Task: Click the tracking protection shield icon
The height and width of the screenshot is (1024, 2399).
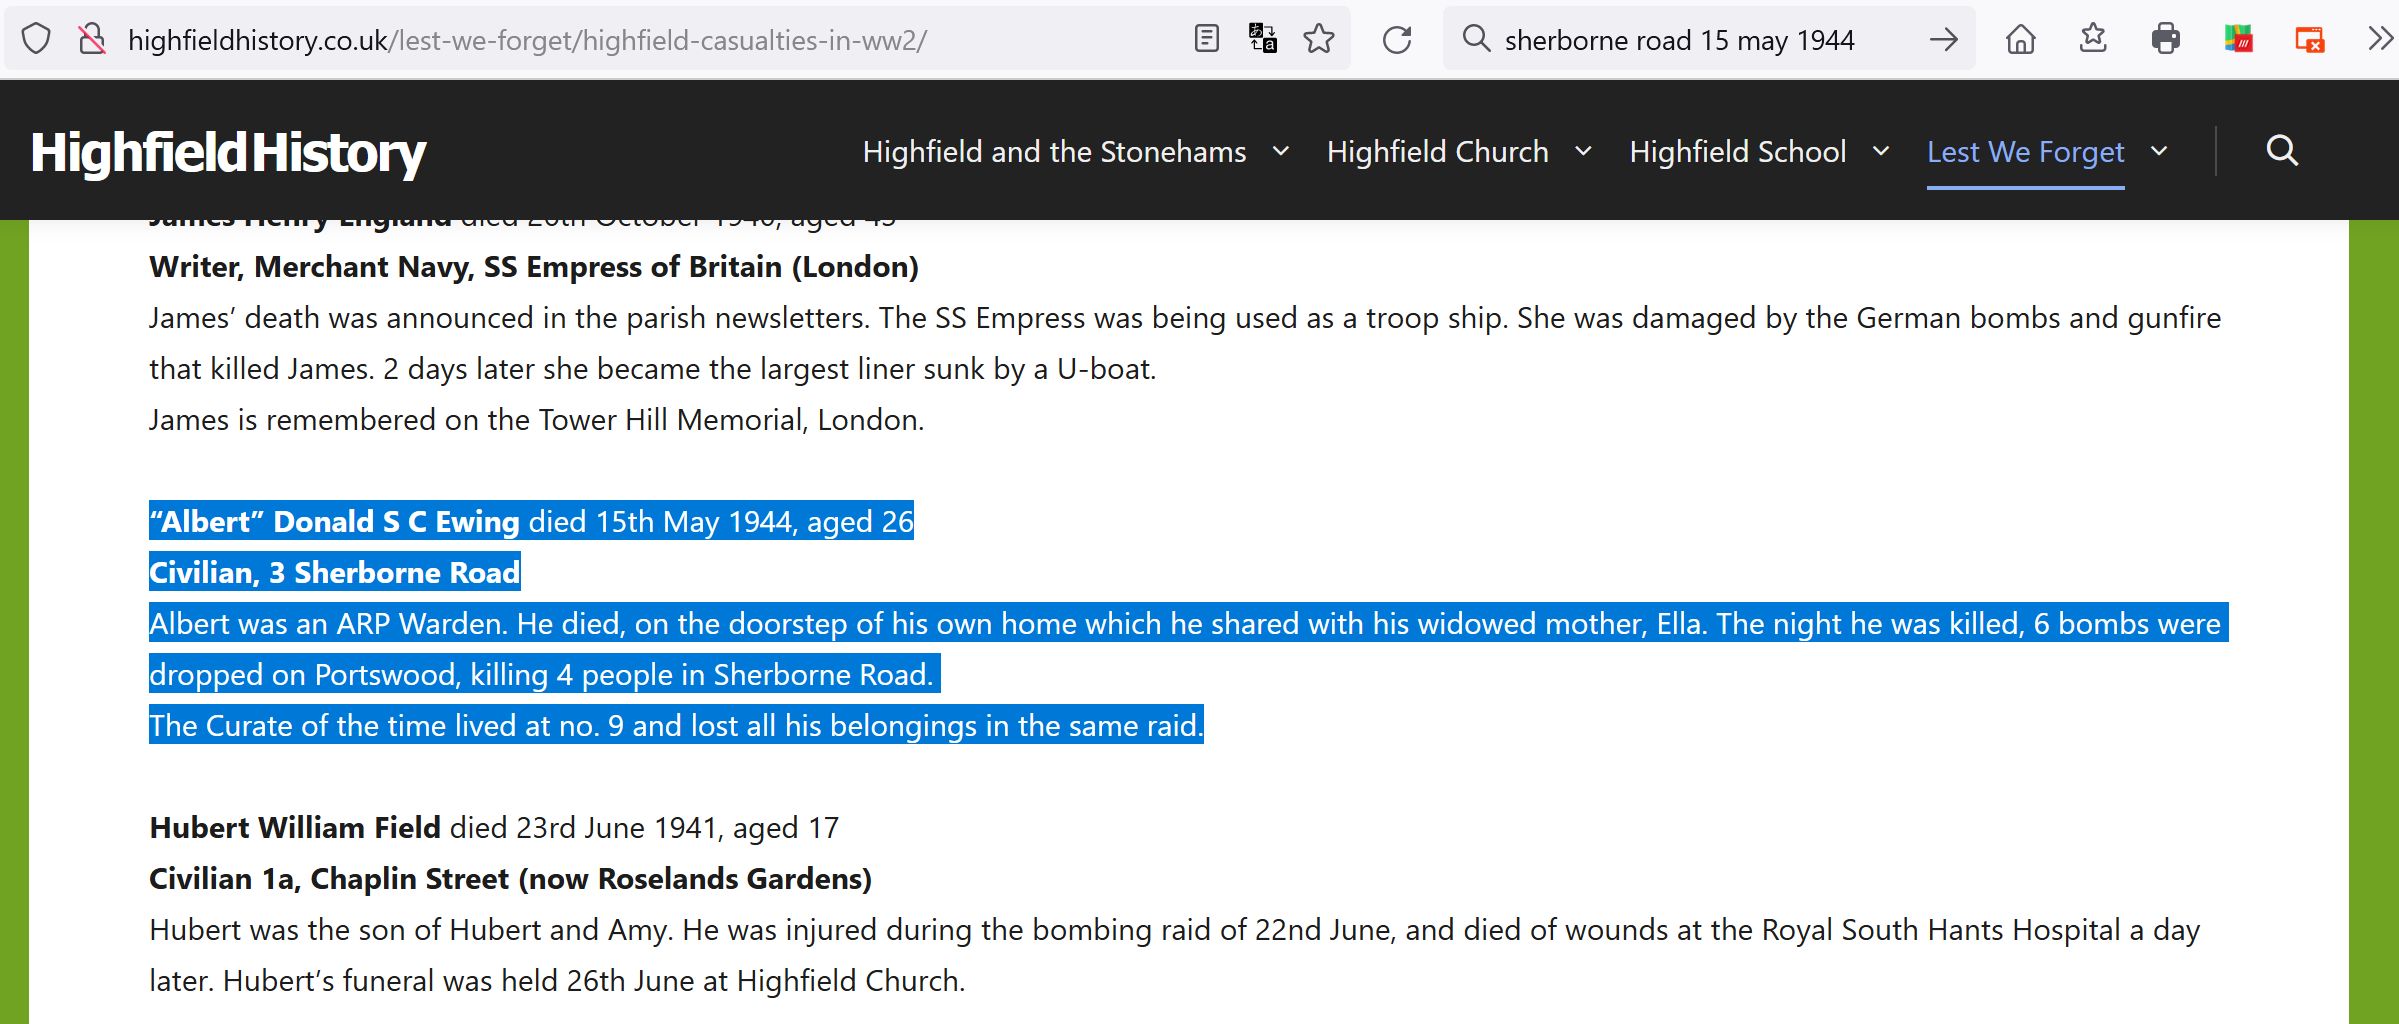Action: (36, 40)
